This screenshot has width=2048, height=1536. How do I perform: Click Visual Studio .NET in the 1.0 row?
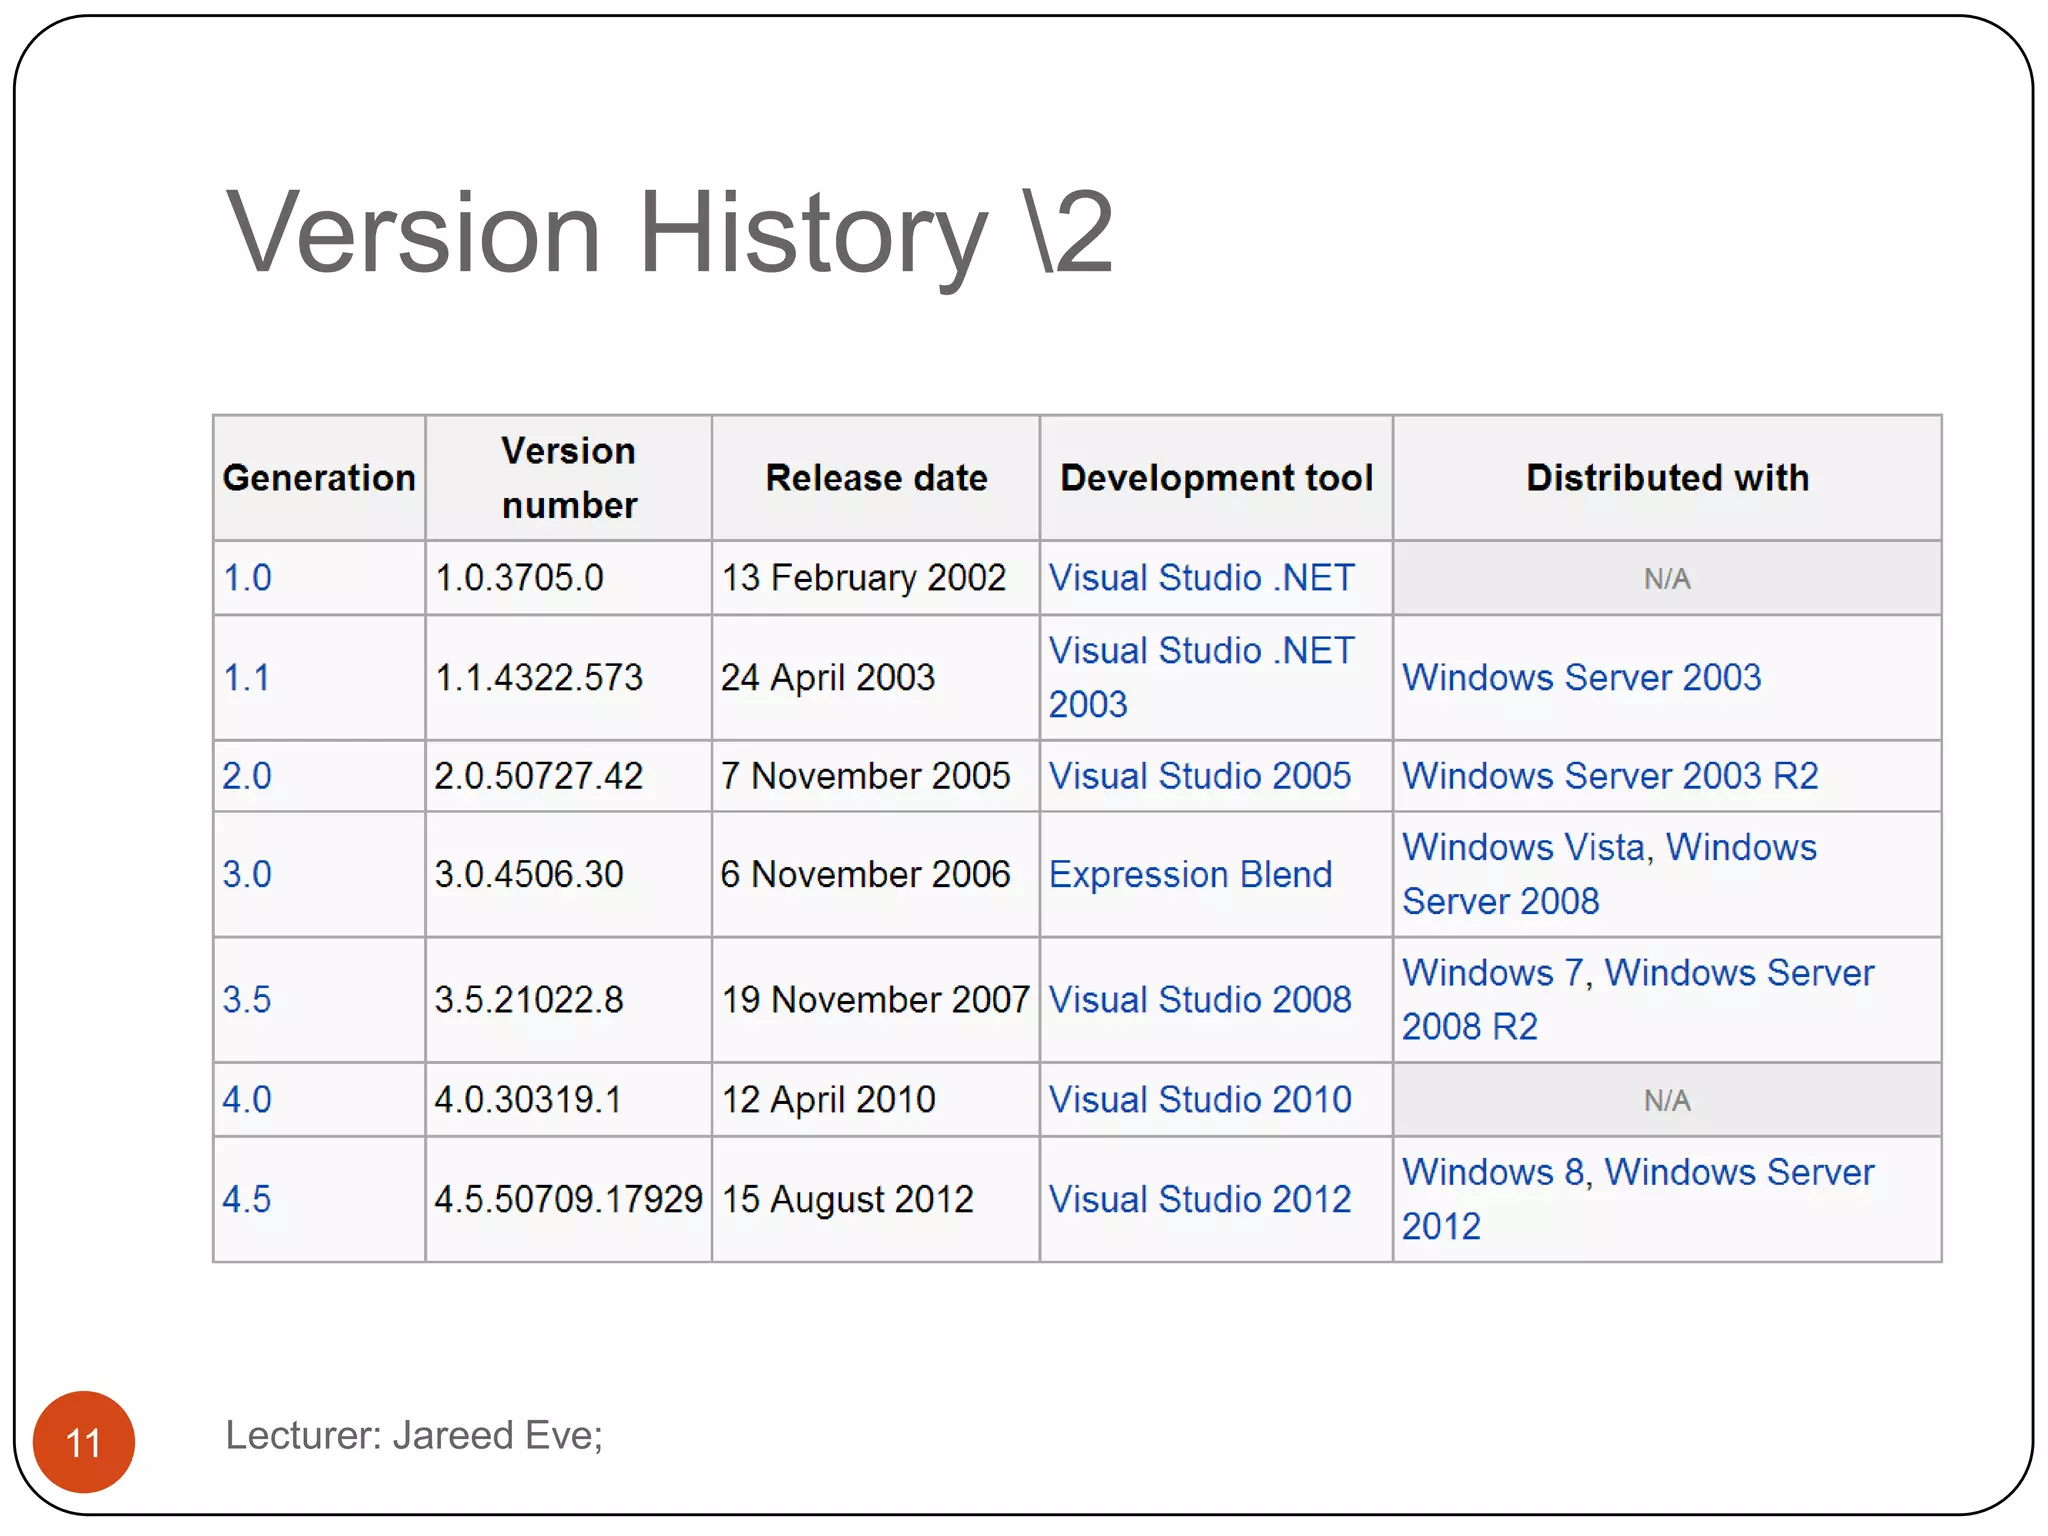[x=1201, y=578]
